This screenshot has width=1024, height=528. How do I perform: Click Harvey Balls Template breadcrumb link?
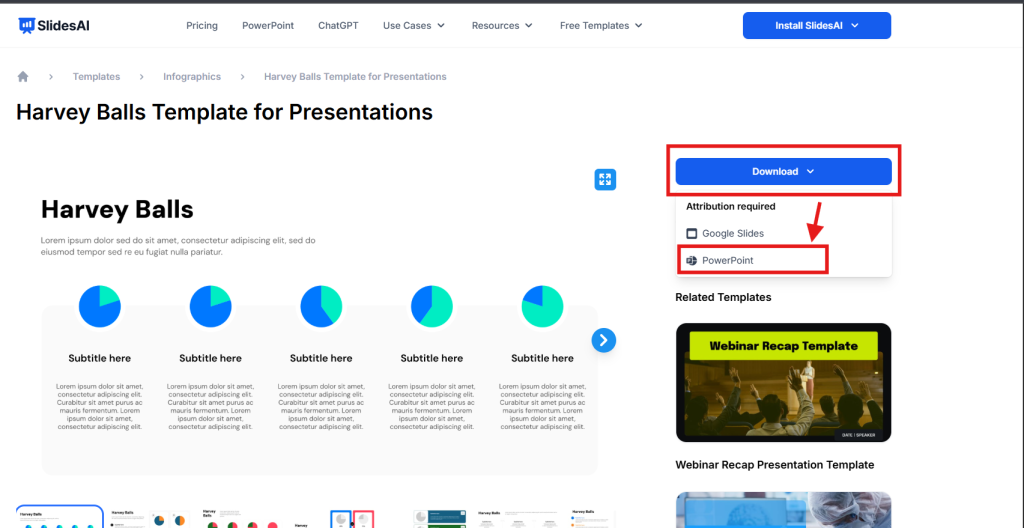[x=355, y=76]
